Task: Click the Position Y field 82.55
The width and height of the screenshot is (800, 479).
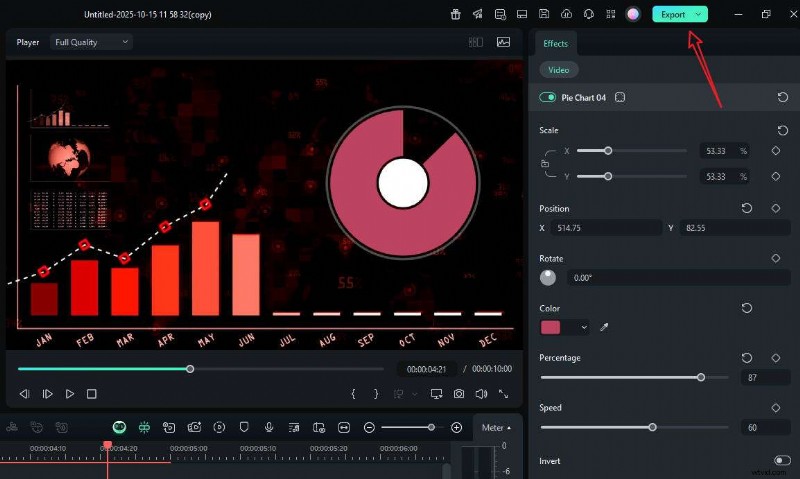Action: tap(735, 228)
